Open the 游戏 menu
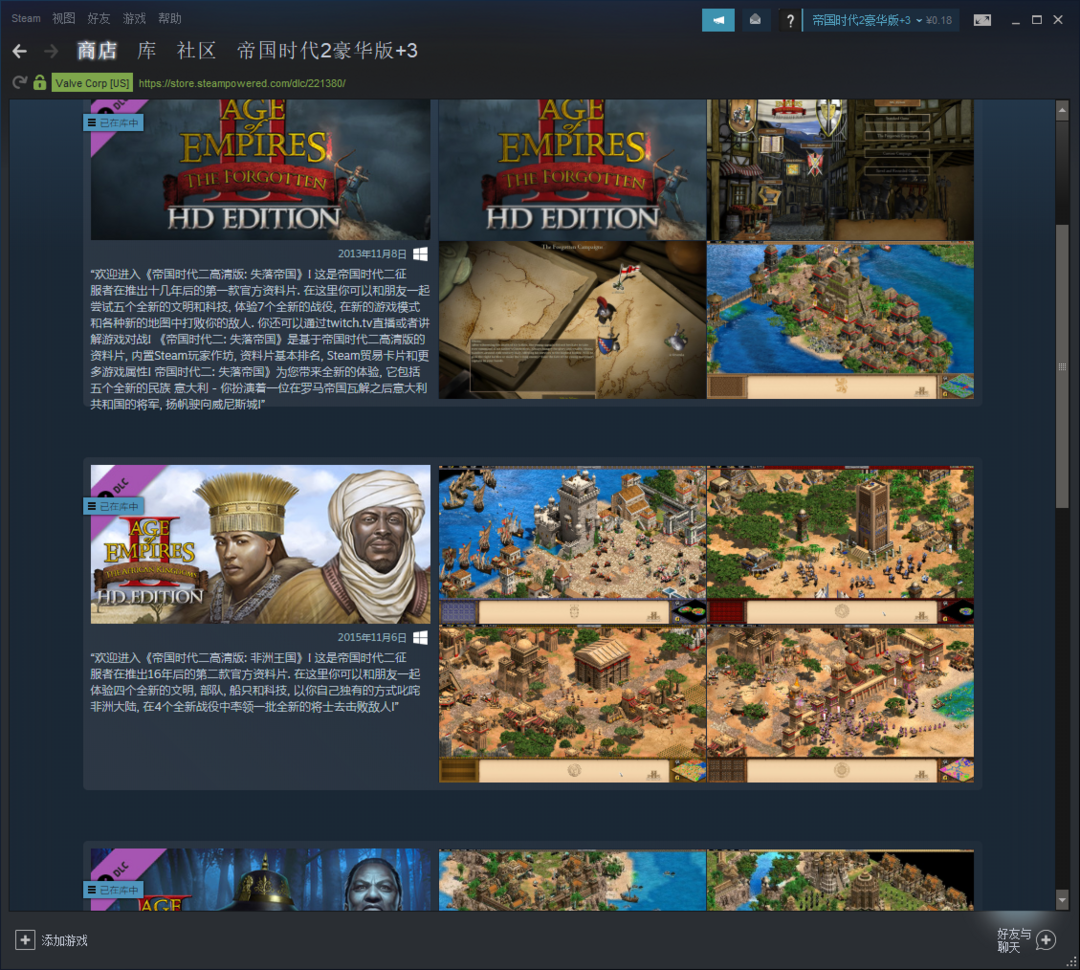Screen dimensions: 1080x970 134,18
